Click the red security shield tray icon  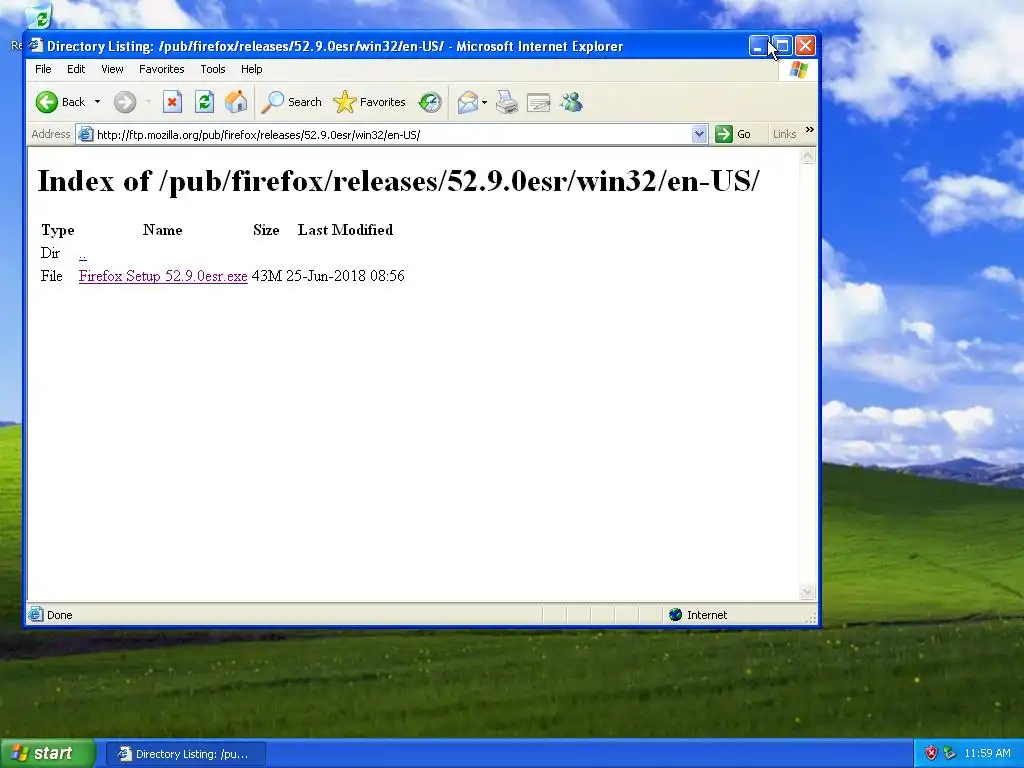pos(931,754)
